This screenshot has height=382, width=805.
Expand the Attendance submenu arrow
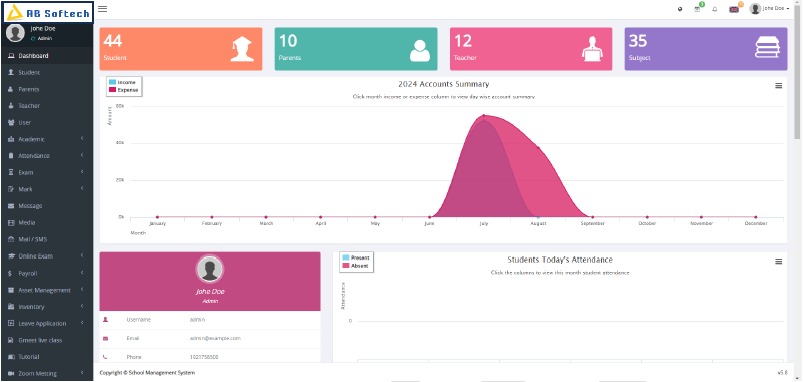pos(82,155)
